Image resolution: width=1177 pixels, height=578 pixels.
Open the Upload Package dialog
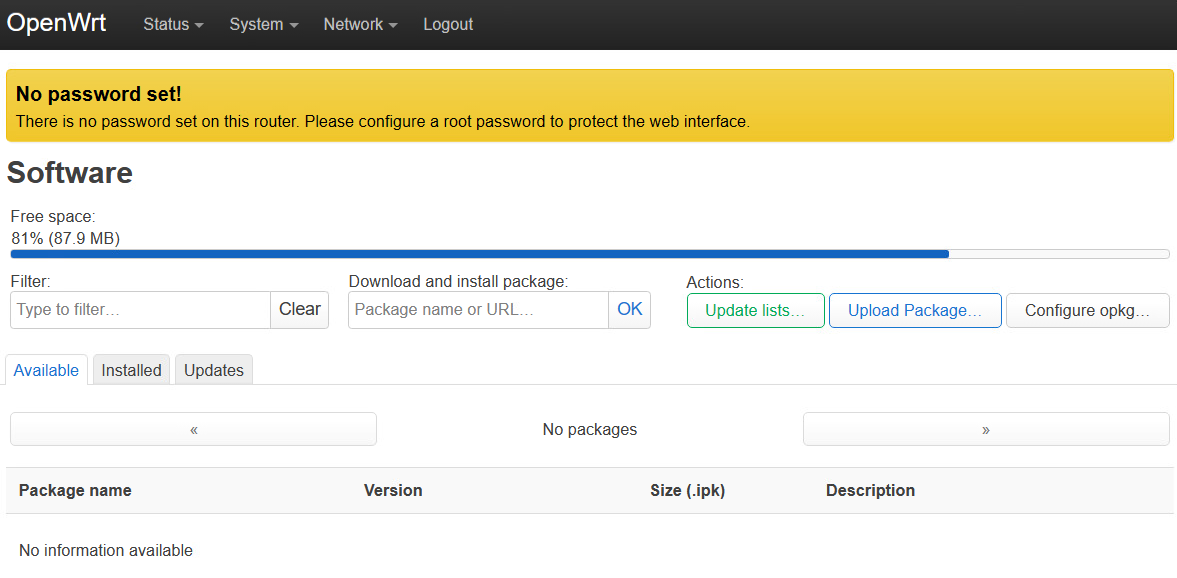914,310
